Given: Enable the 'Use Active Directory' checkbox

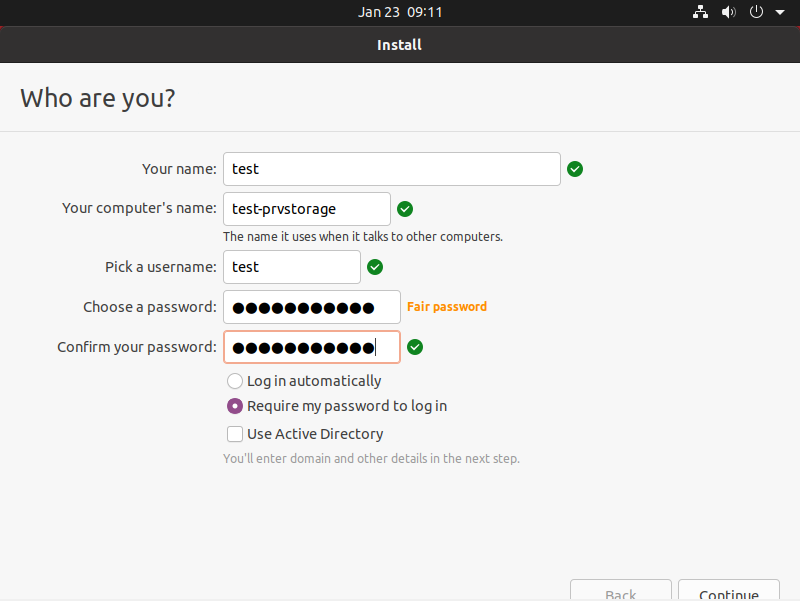Looking at the screenshot, I should point(234,434).
